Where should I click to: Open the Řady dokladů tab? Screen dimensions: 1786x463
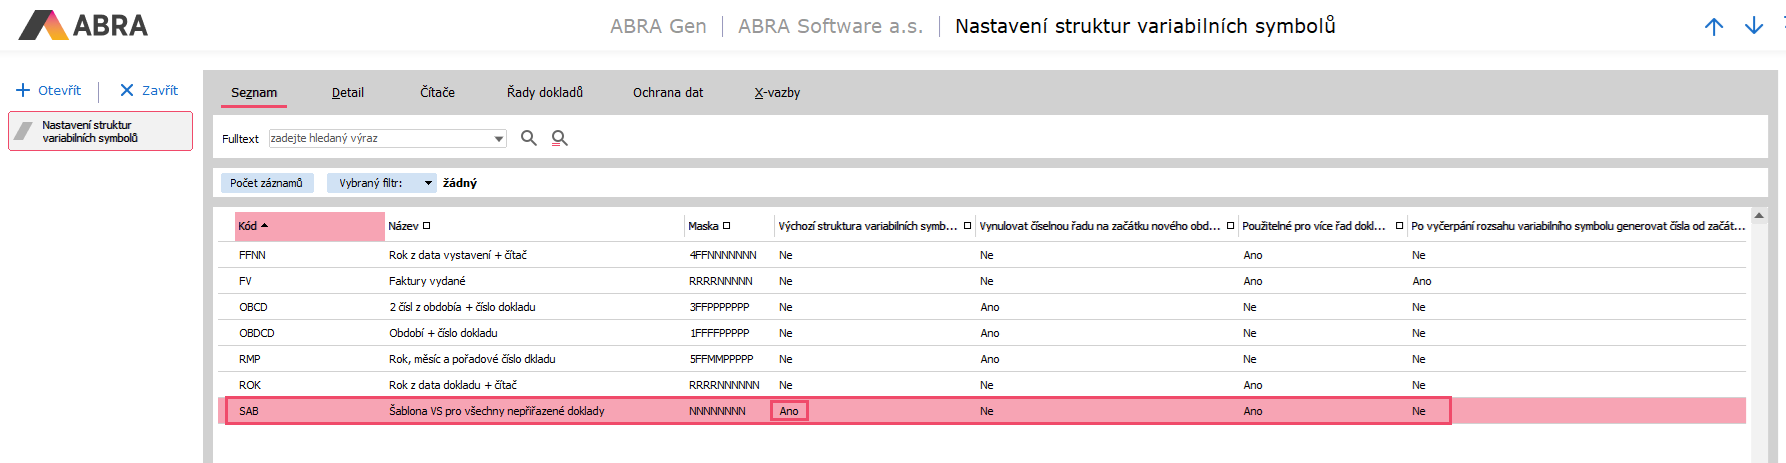(x=544, y=92)
